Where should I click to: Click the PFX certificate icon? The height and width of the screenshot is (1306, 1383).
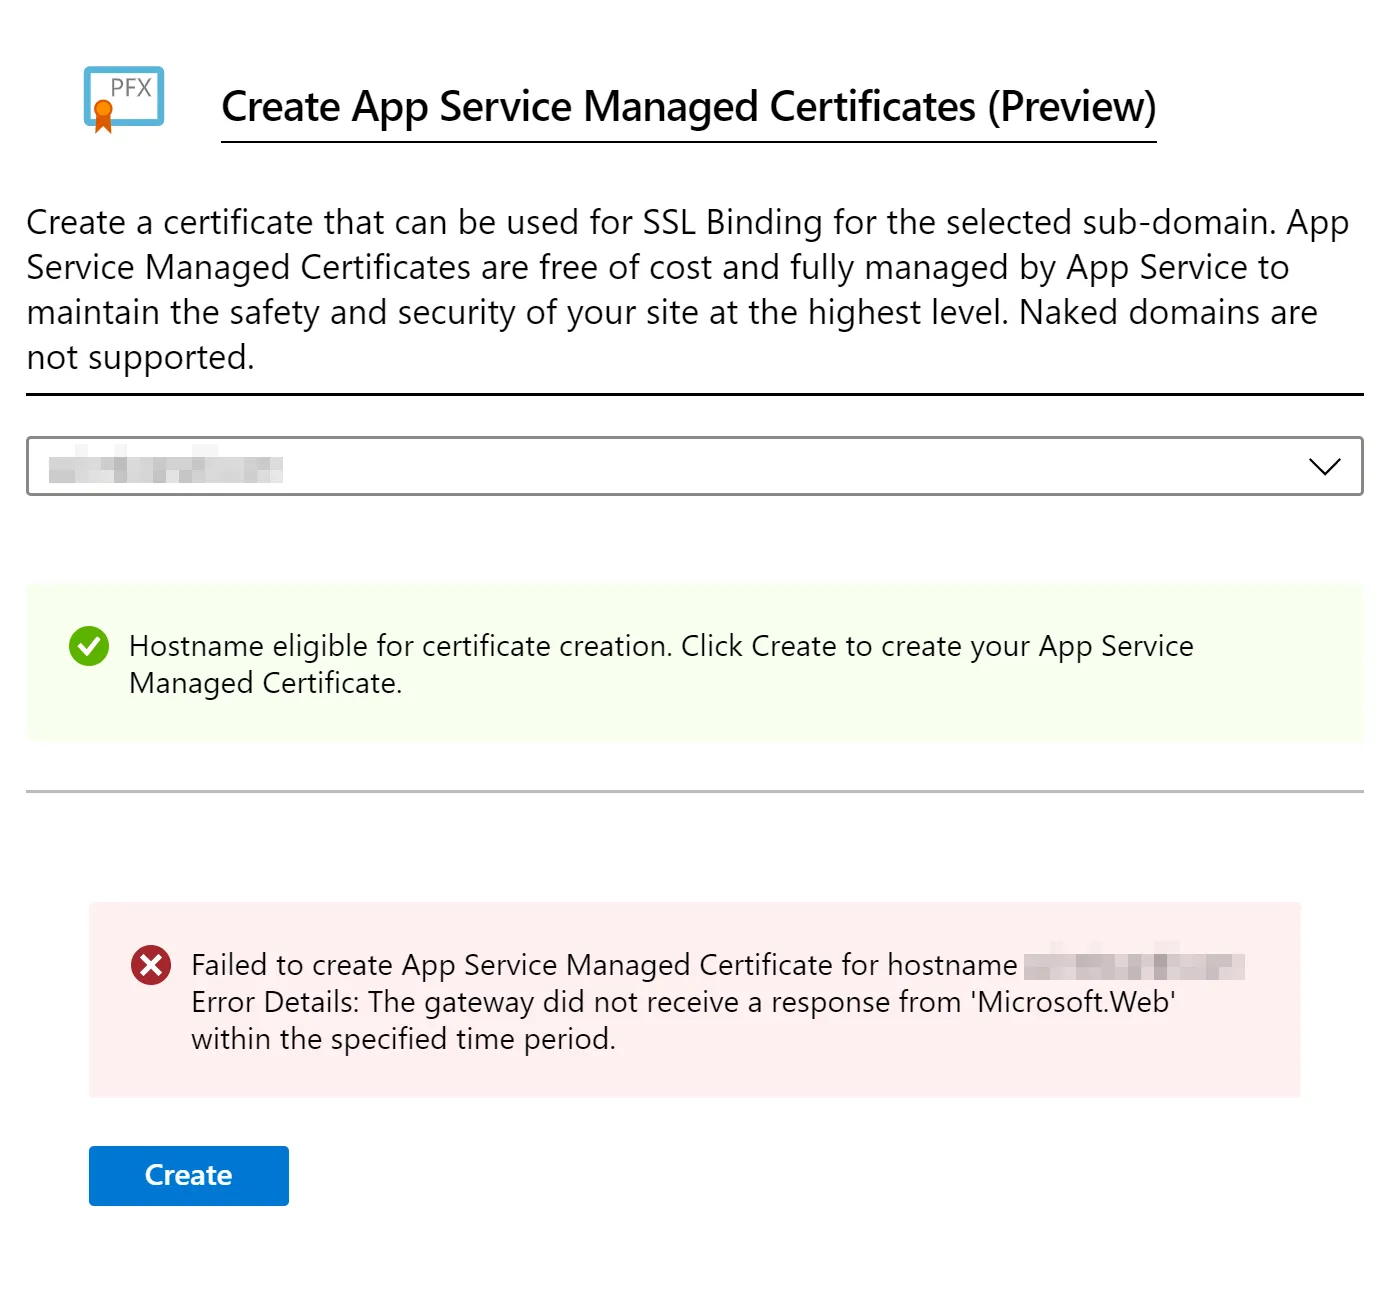coord(124,97)
